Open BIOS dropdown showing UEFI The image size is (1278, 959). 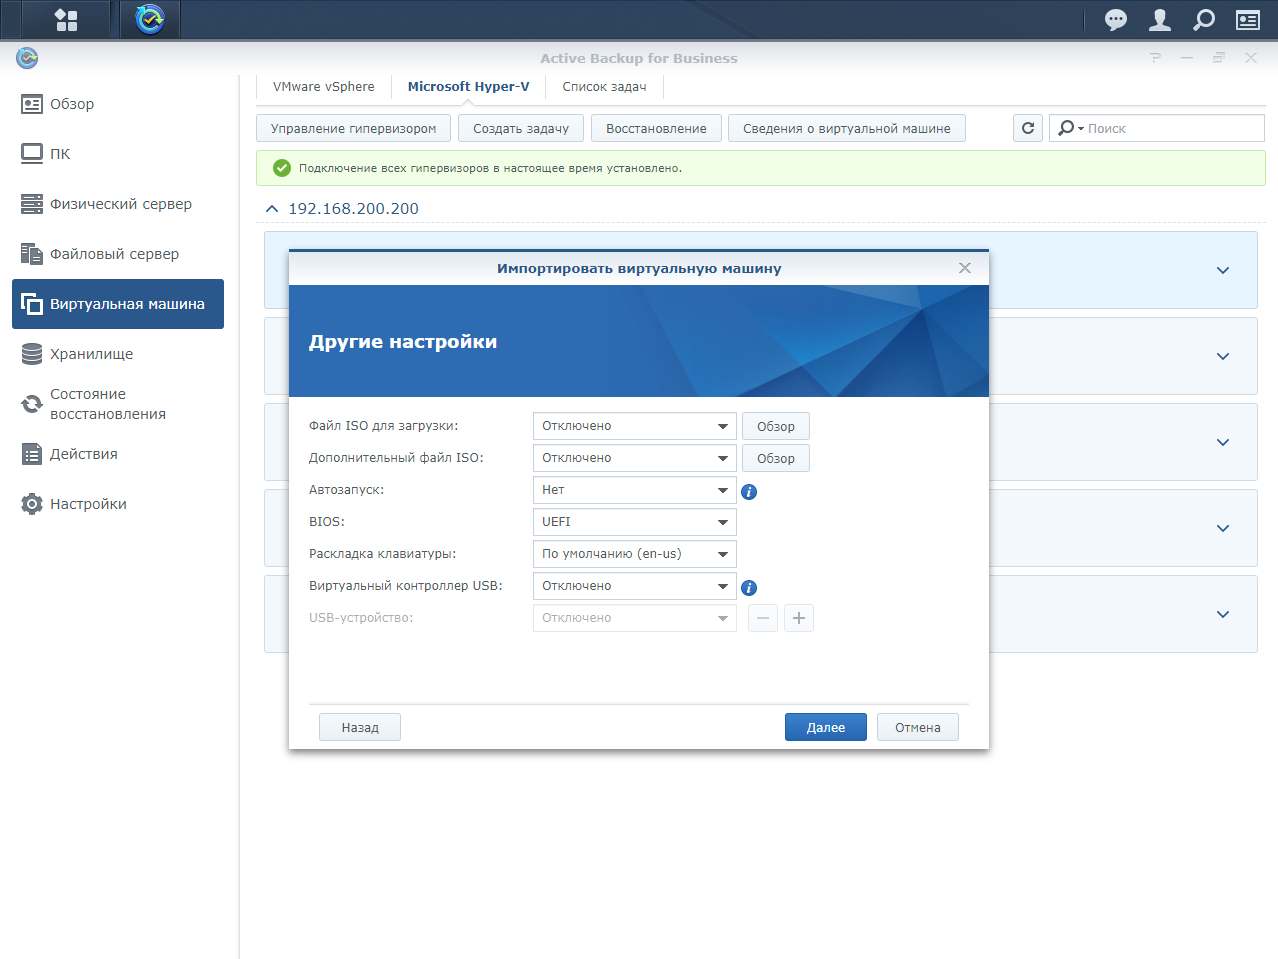click(x=635, y=522)
